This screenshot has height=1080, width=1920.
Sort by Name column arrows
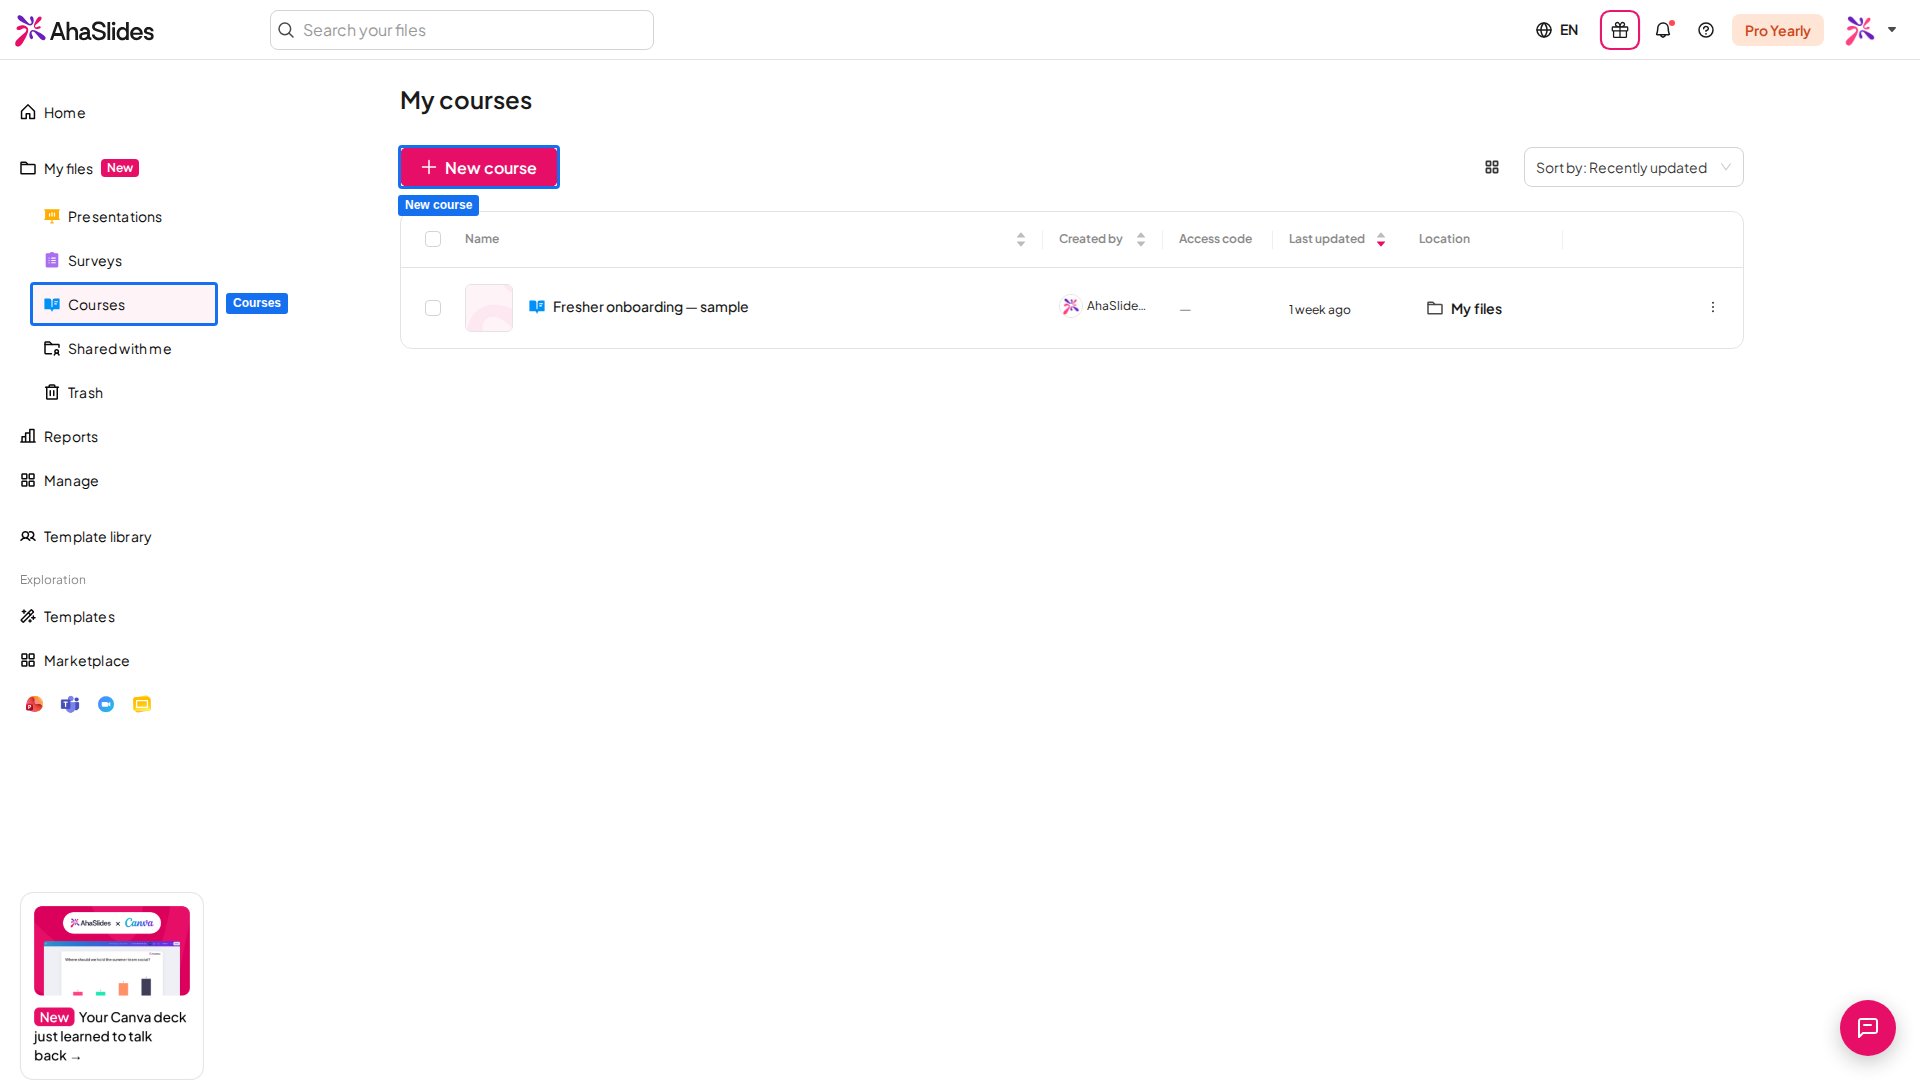(x=1021, y=240)
